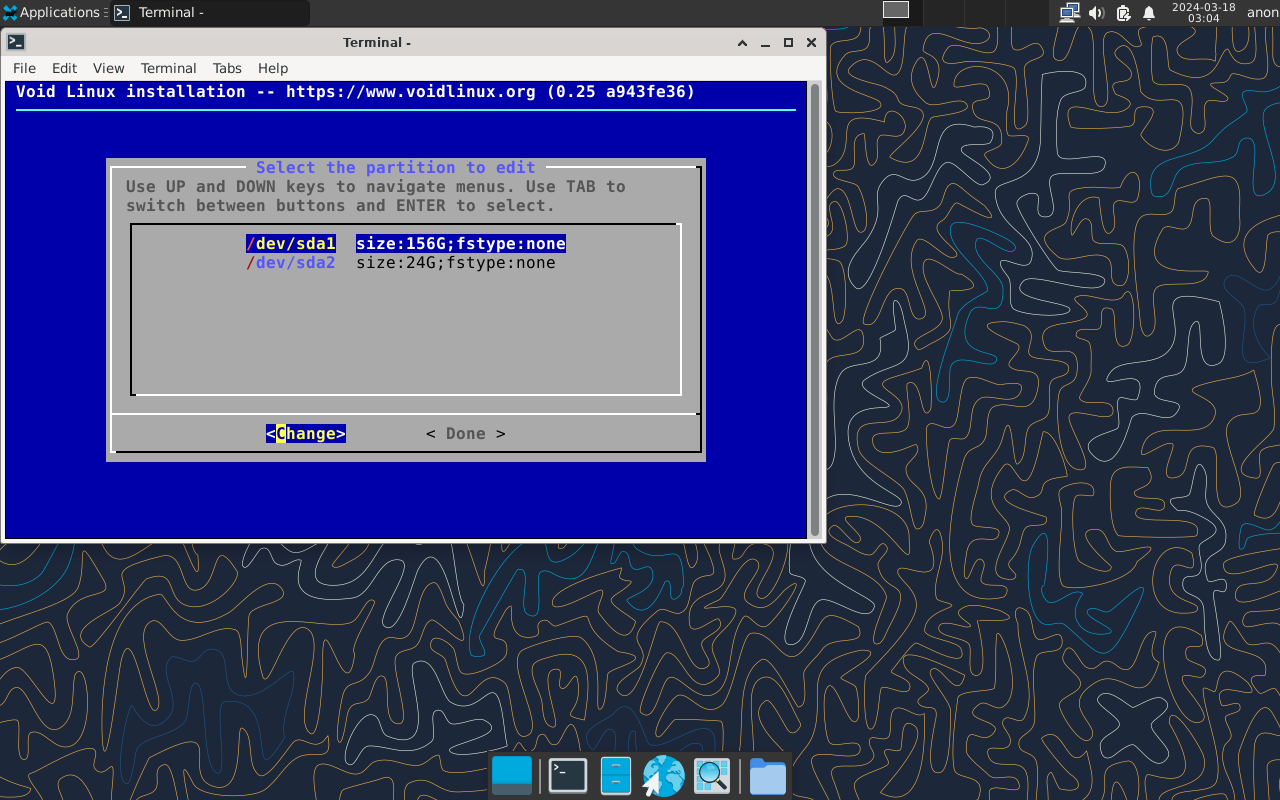Launch the Terminal emulator from the dock
This screenshot has height=800, width=1280.
(568, 776)
